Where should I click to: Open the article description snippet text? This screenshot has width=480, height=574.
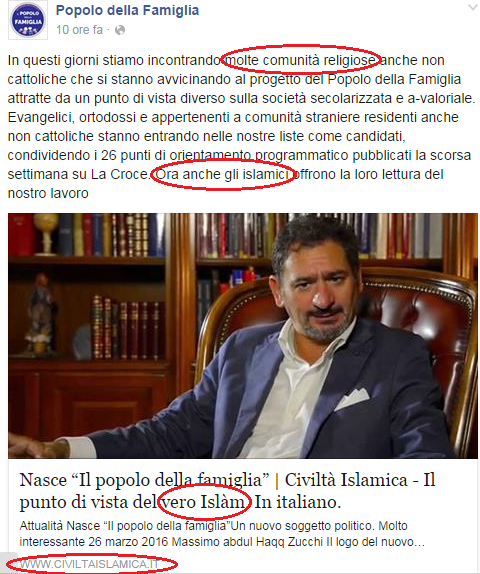(222, 534)
